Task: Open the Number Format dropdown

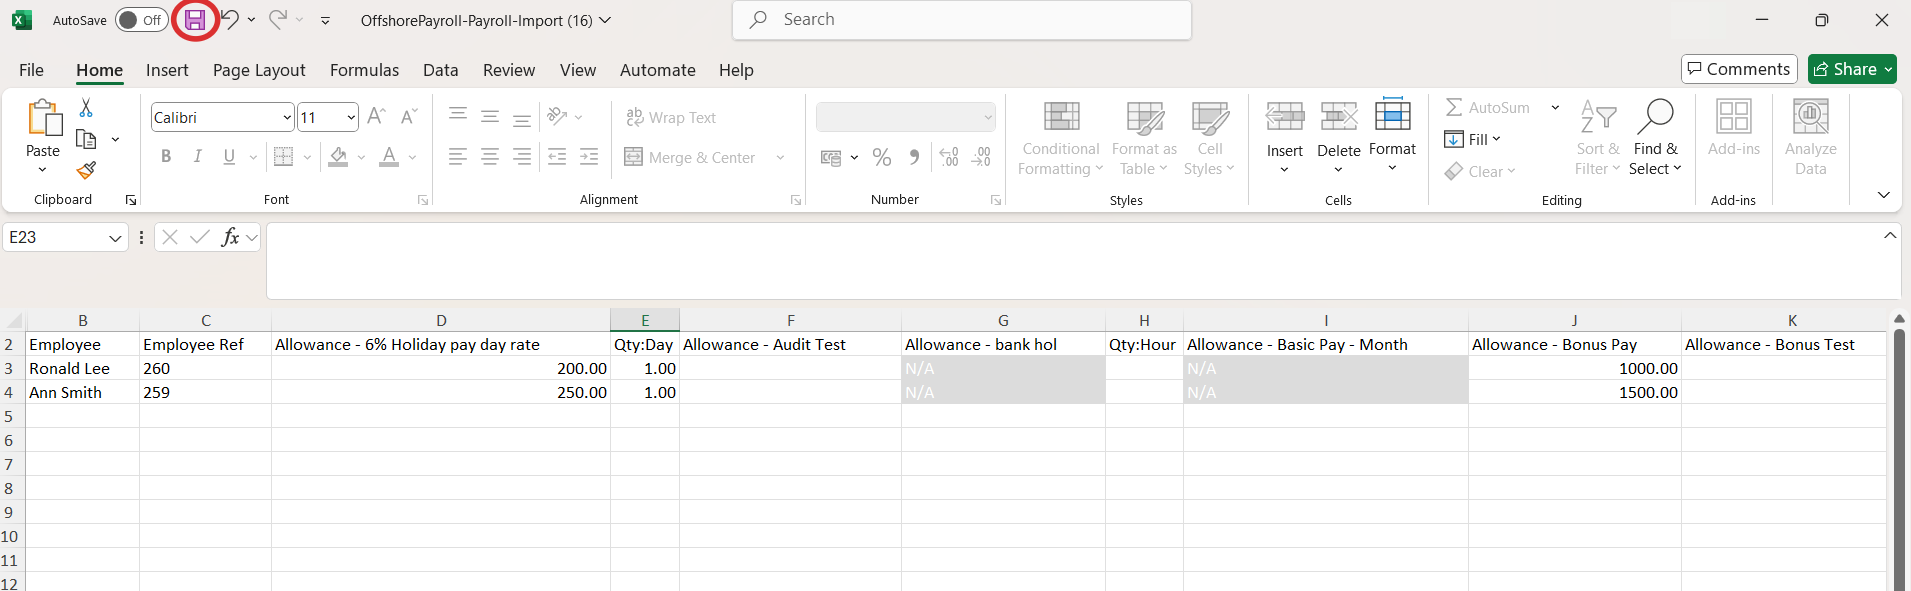Action: coord(988,118)
